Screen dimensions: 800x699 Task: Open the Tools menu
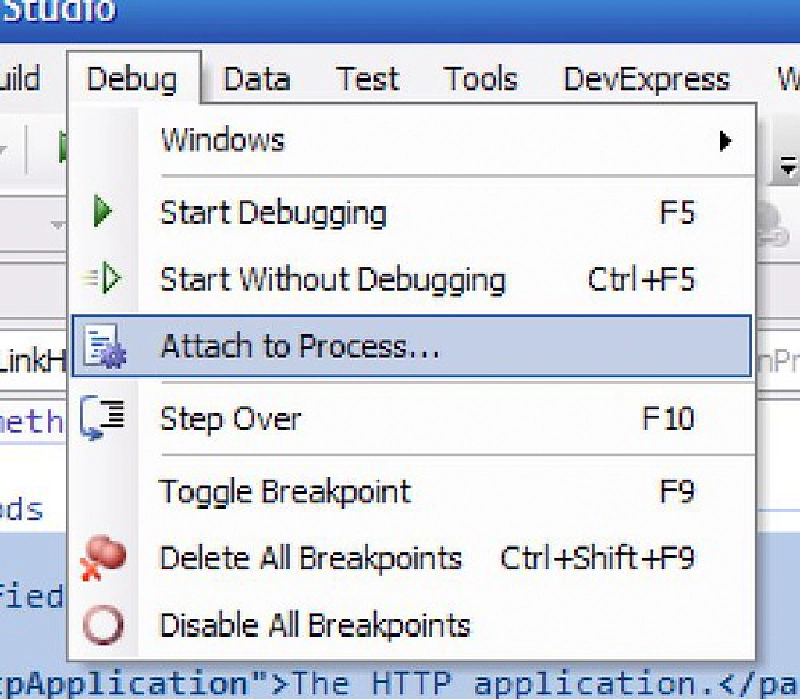tap(481, 78)
